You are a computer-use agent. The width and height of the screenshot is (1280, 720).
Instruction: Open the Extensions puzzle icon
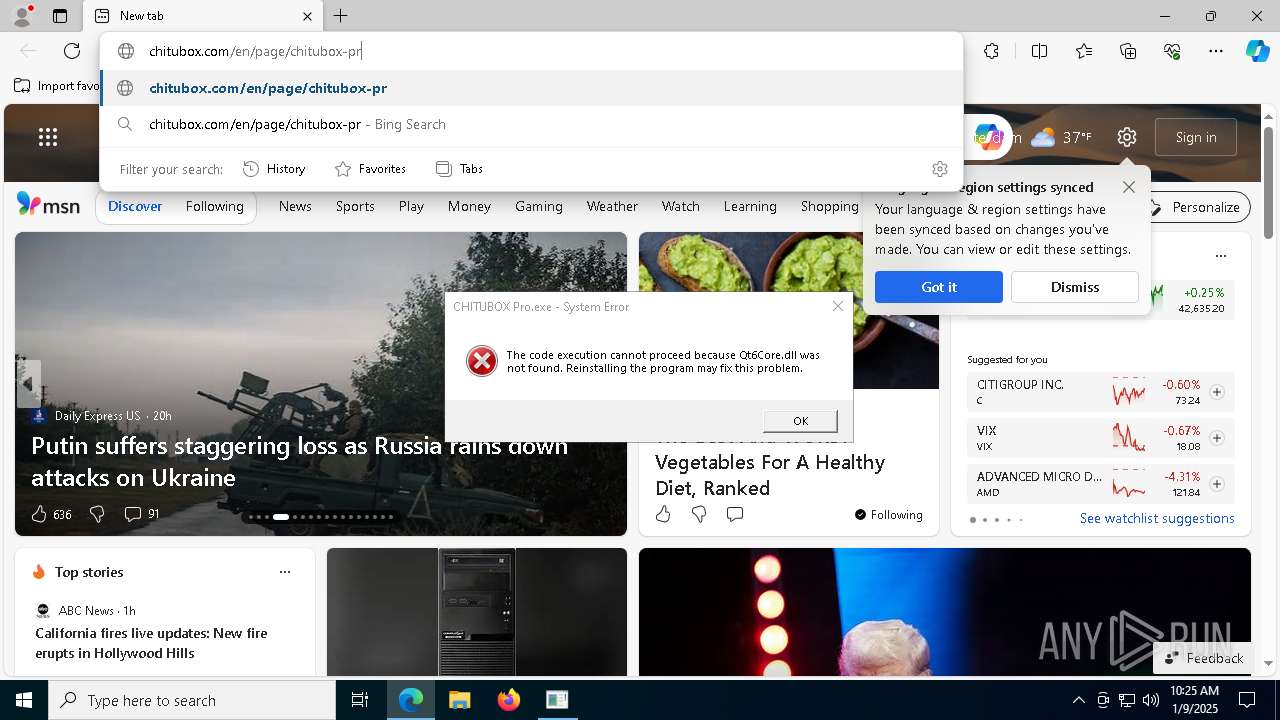point(991,51)
